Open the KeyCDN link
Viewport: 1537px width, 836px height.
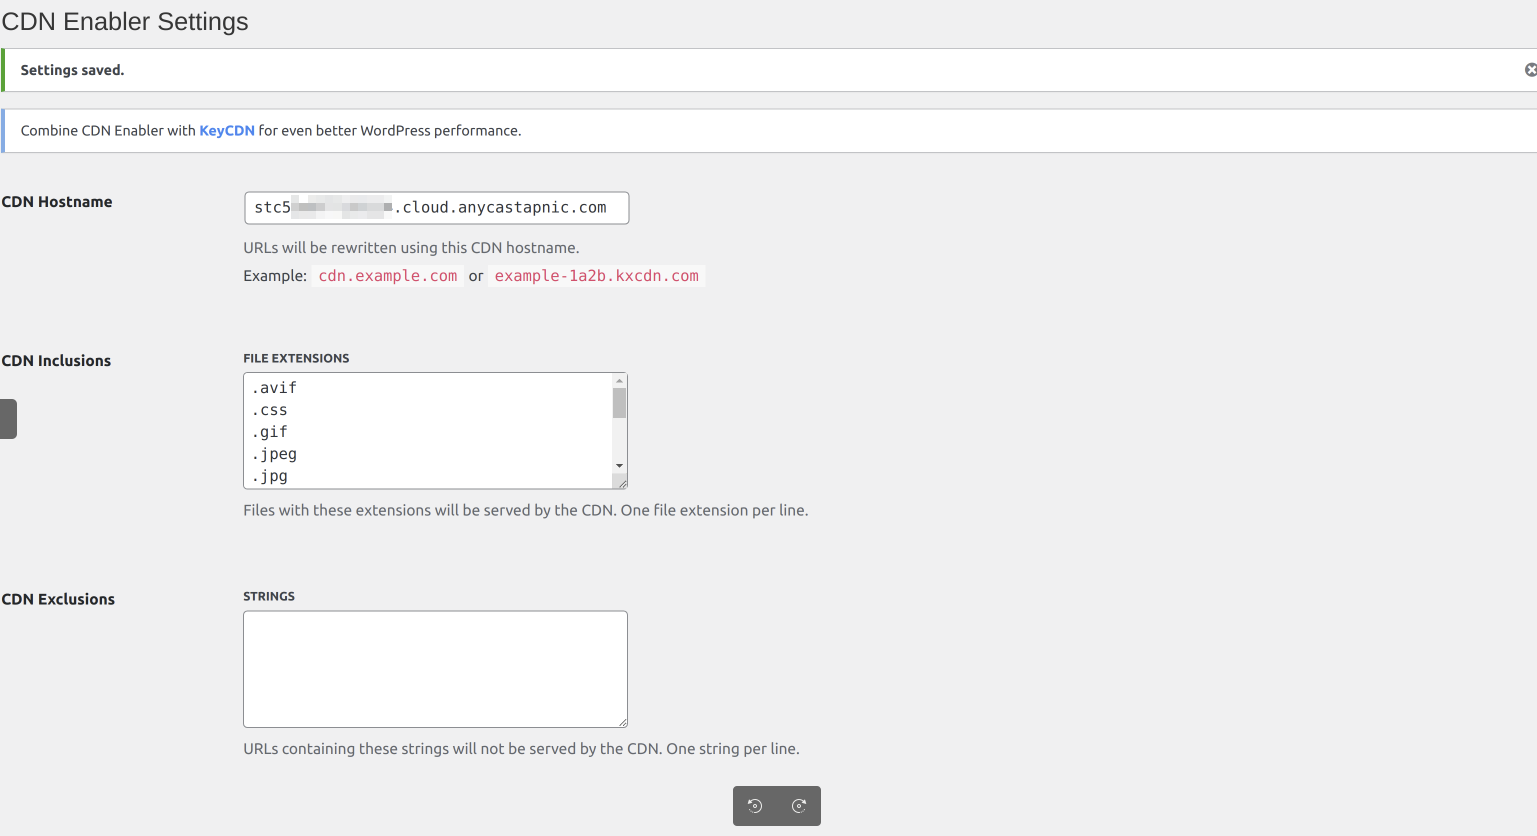pyautogui.click(x=227, y=131)
